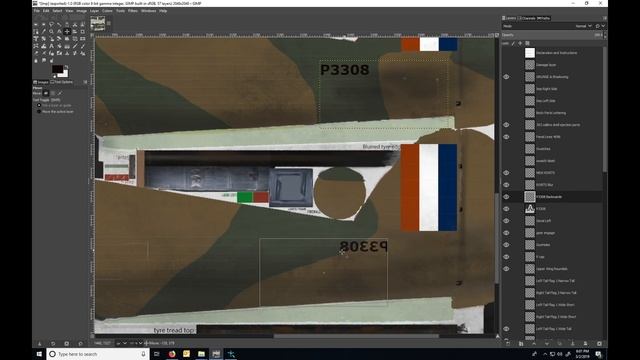The image size is (640, 360).
Task: Select the Measure tool
Action: tap(59, 31)
